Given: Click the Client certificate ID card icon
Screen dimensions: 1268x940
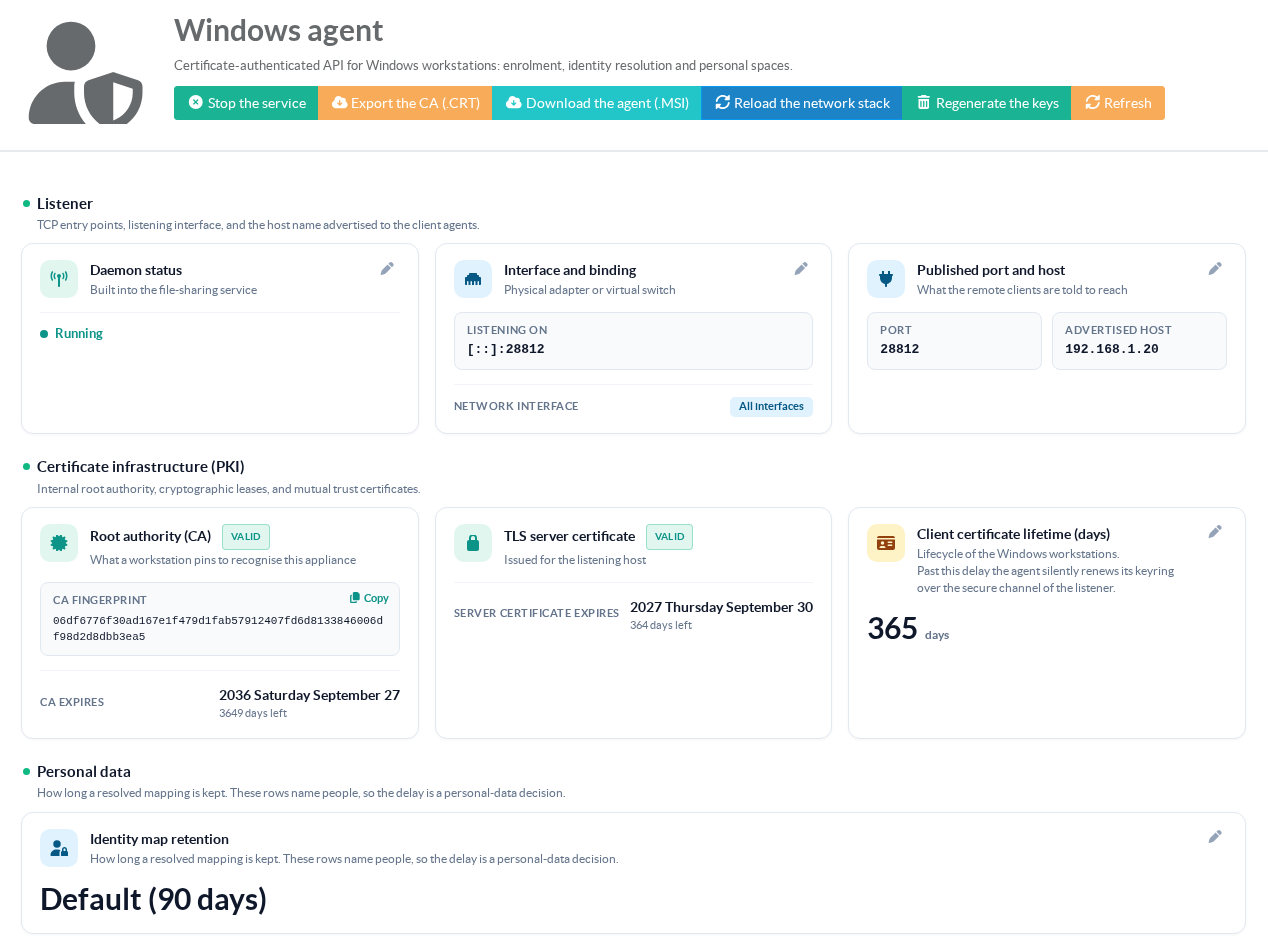Looking at the screenshot, I should tap(886, 543).
